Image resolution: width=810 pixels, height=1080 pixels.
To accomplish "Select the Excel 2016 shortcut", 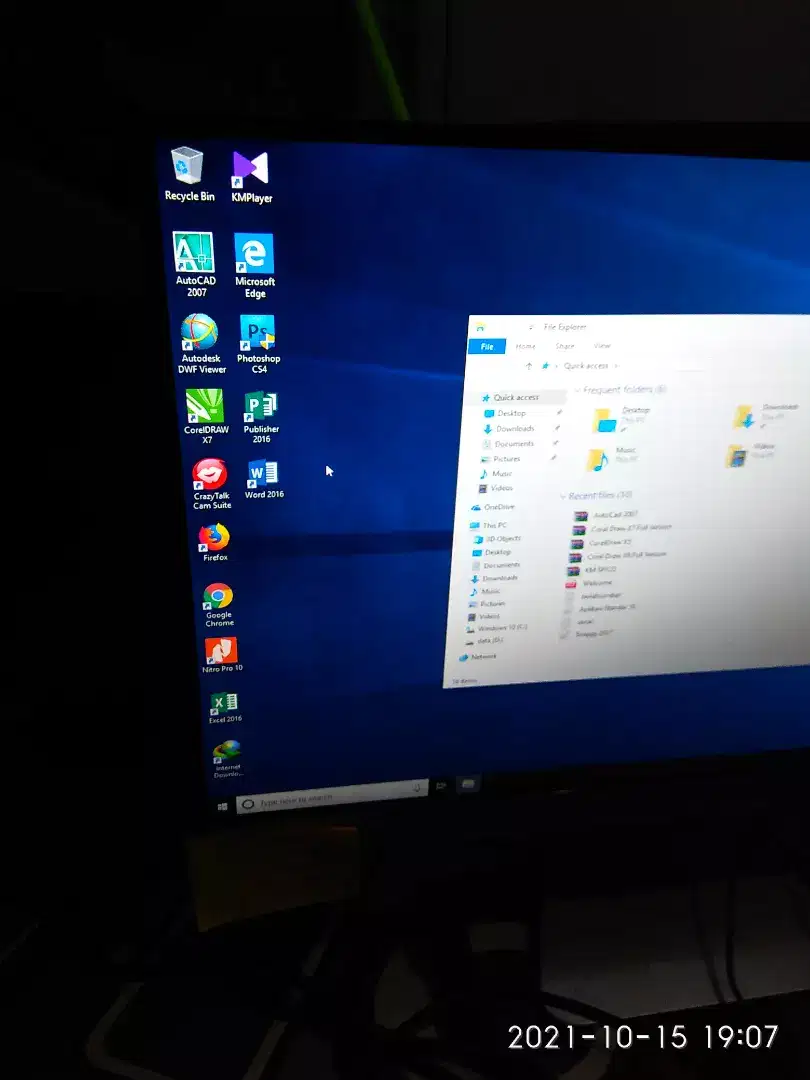I will pos(225,707).
